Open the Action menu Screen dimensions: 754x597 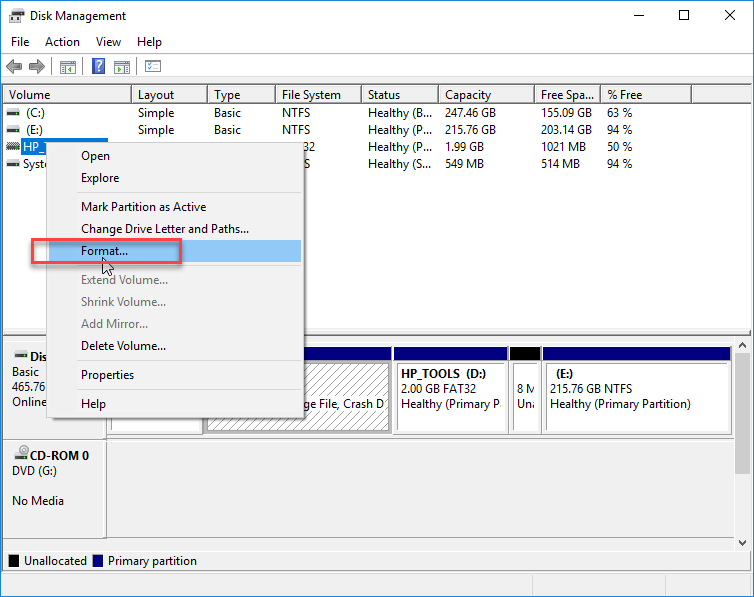pos(62,42)
